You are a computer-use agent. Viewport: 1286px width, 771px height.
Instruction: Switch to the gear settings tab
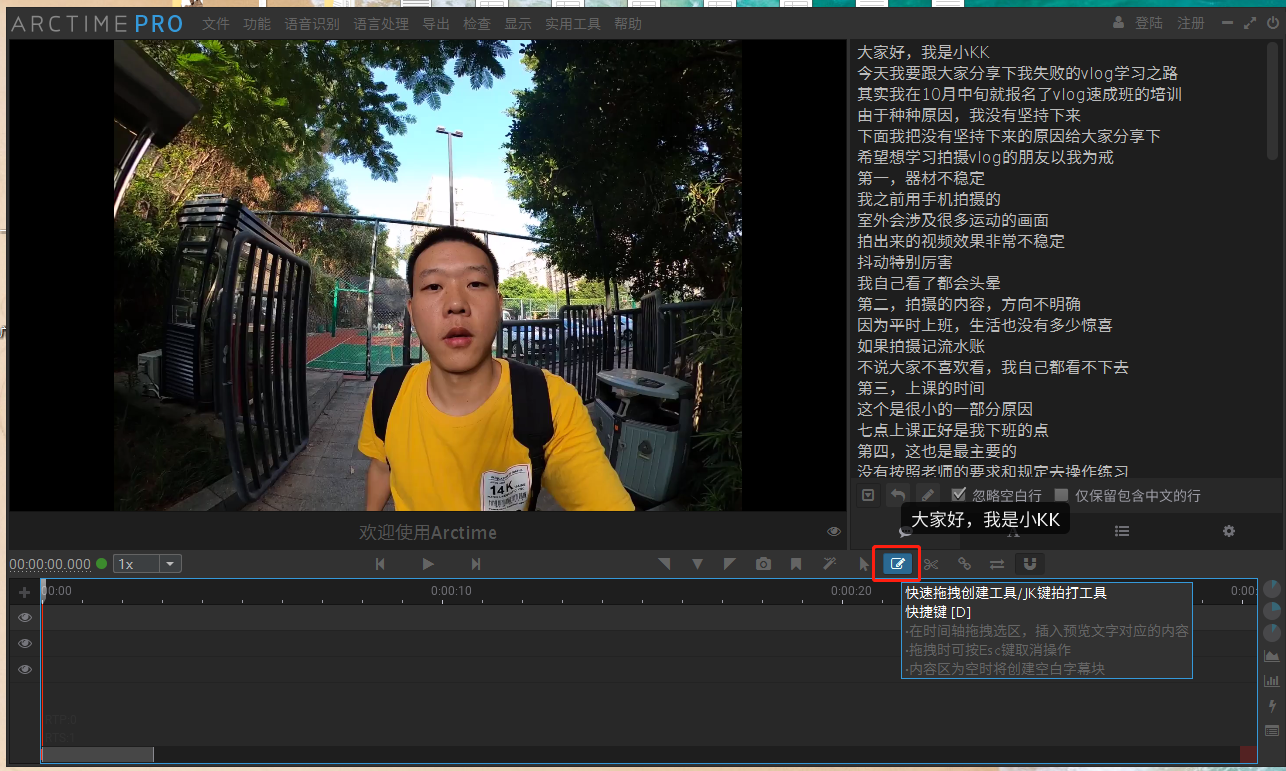coord(1228,531)
